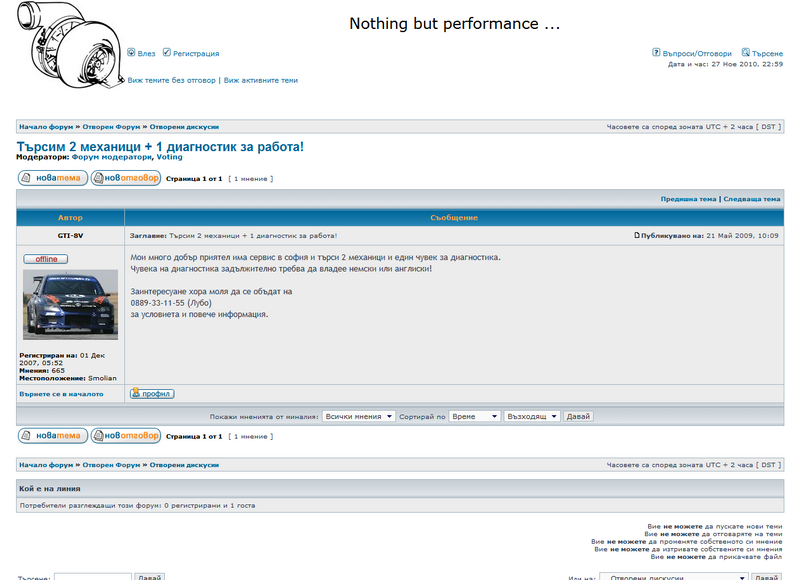Open Отворени дискусии in top breadcrumb
The height and width of the screenshot is (580, 800).
[x=184, y=127]
